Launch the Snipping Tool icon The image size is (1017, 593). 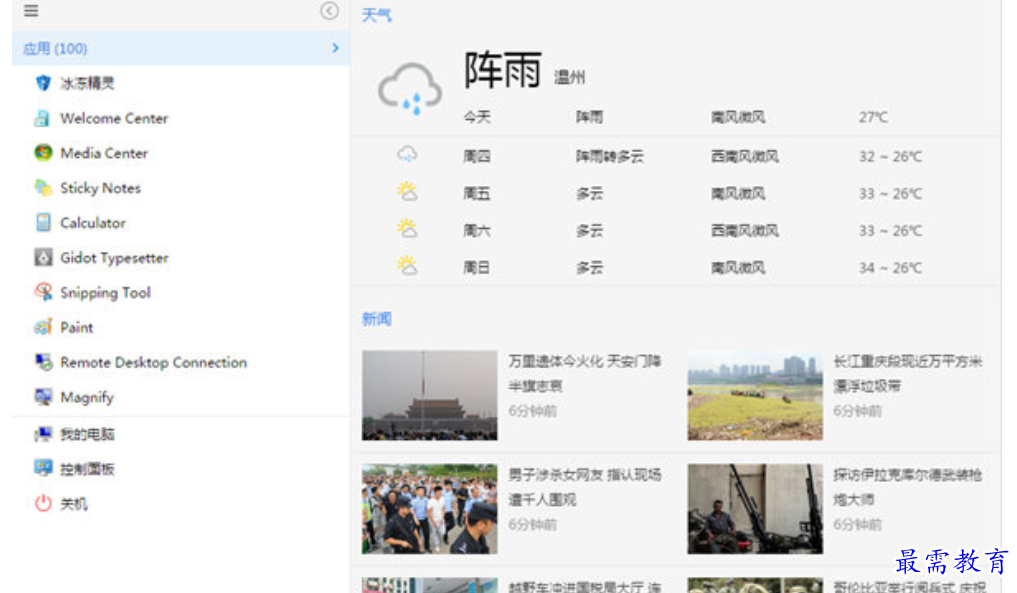43,293
